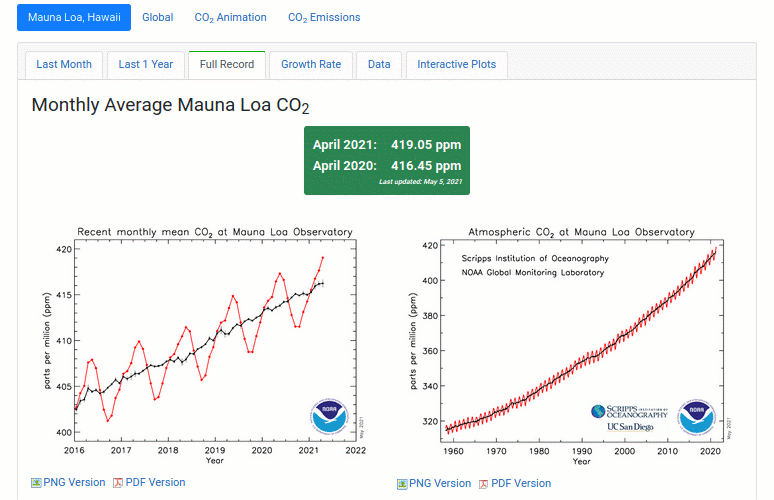Viewport: 774px width, 500px height.
Task: Open the CO2 Animation page
Action: coord(230,18)
